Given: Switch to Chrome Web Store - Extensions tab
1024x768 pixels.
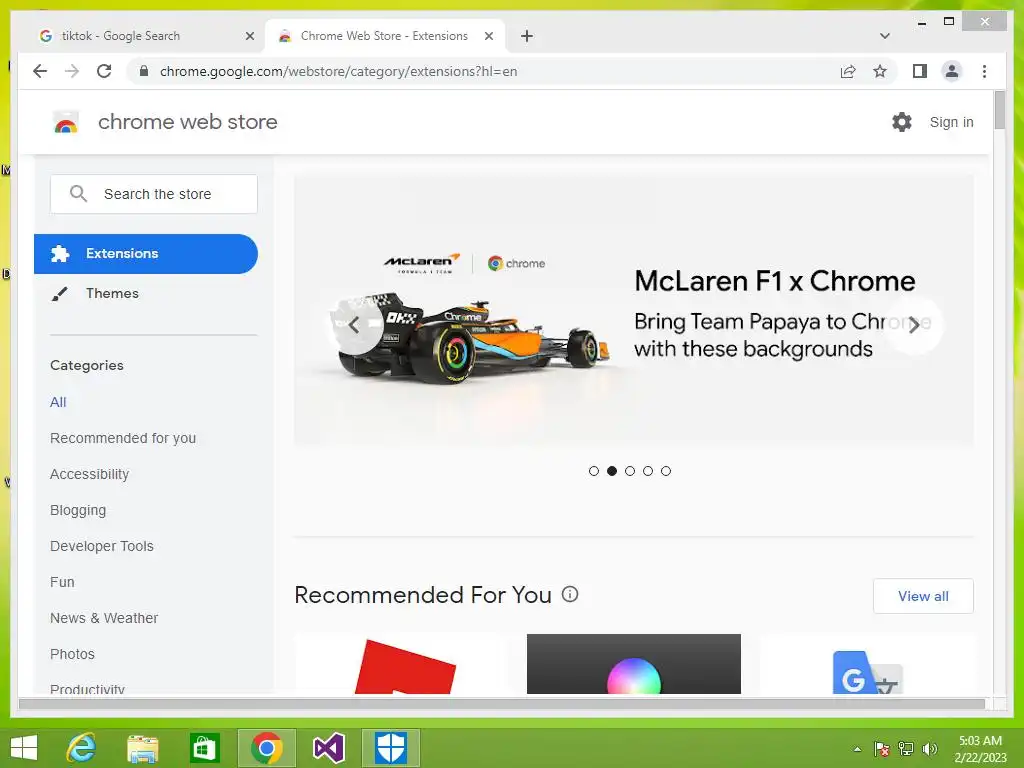Looking at the screenshot, I should pyautogui.click(x=384, y=36).
